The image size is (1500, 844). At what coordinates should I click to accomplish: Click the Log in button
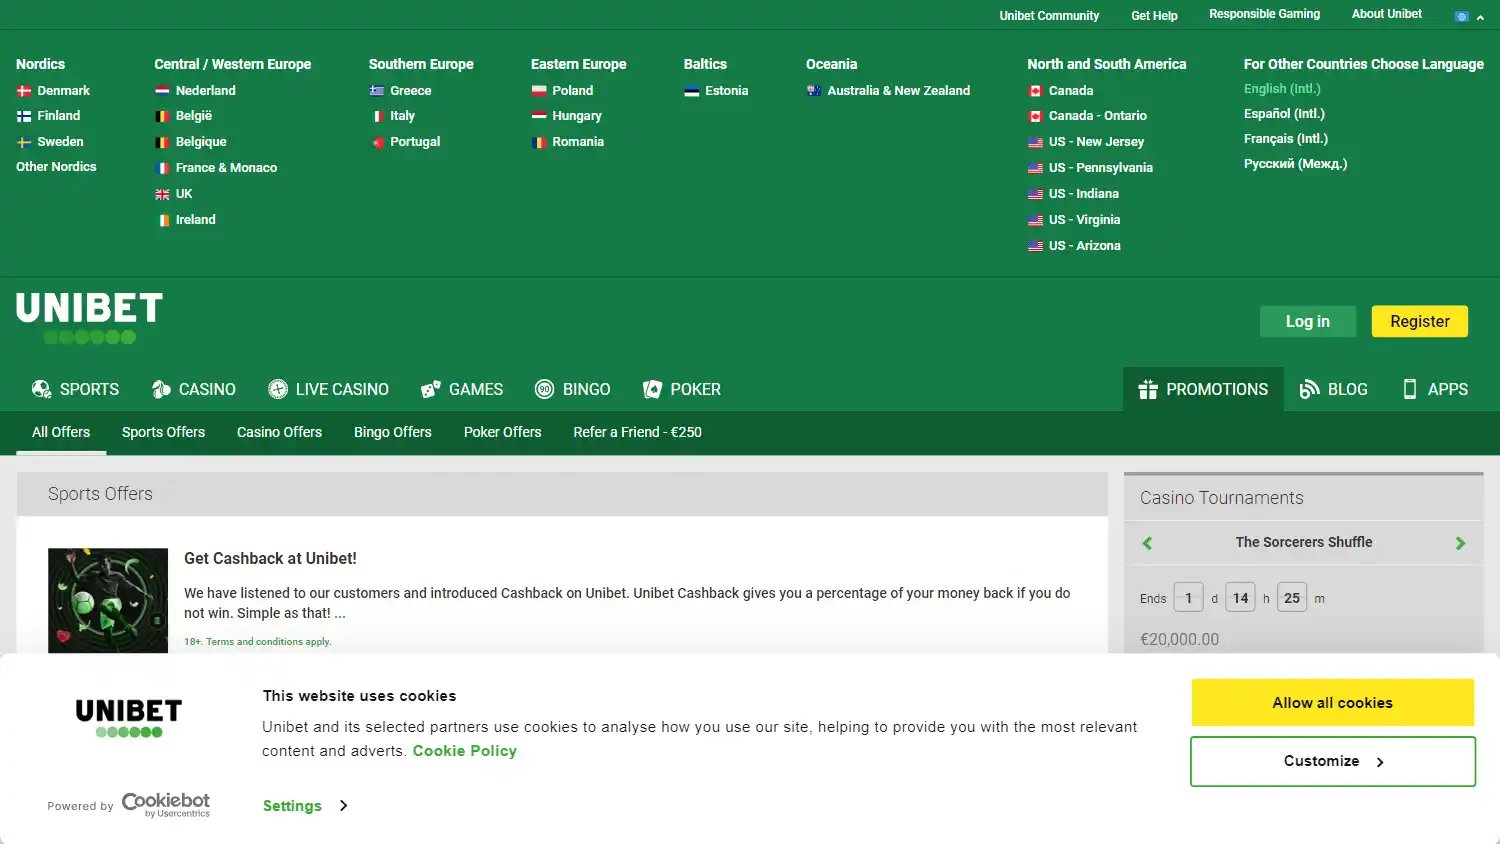pyautogui.click(x=1308, y=321)
